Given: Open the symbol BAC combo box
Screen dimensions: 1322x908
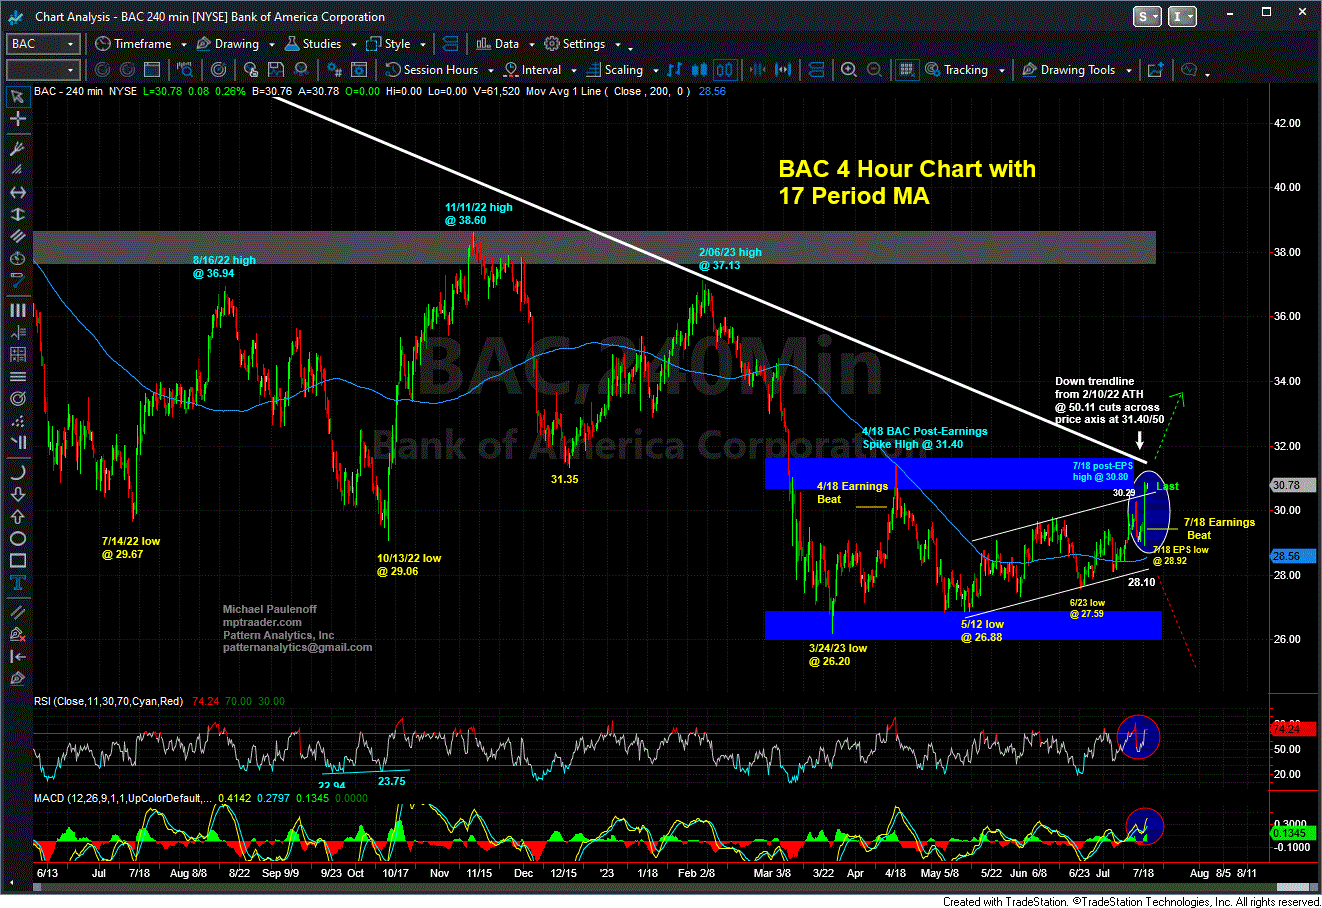Looking at the screenshot, I should pos(43,44).
